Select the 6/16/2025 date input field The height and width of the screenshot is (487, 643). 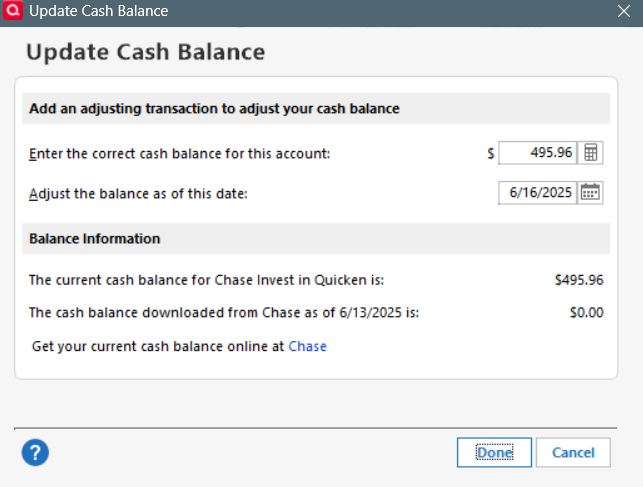coord(538,193)
